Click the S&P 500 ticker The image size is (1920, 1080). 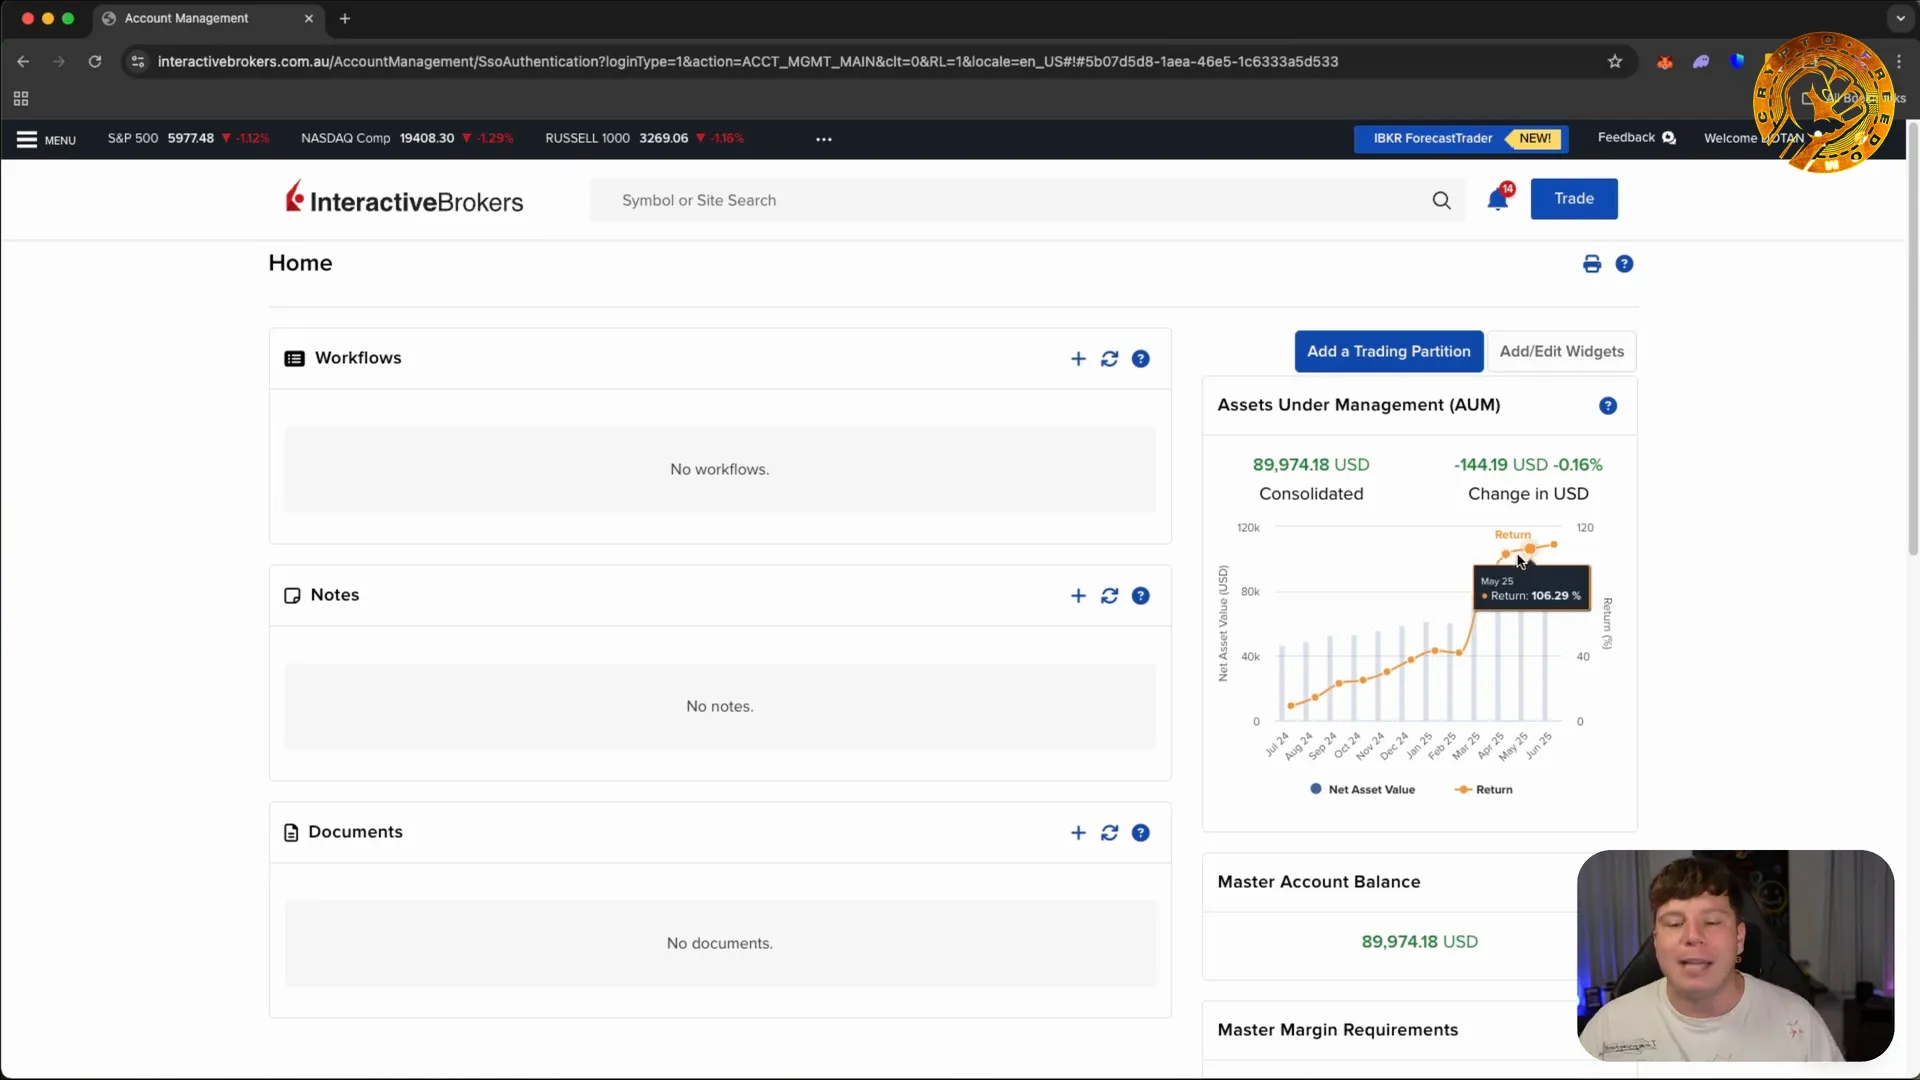tap(188, 138)
